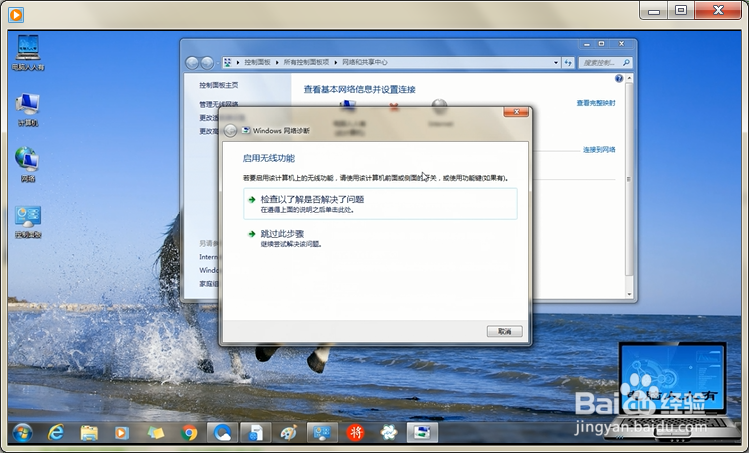Maximize the Control Panel window

pos(601,44)
